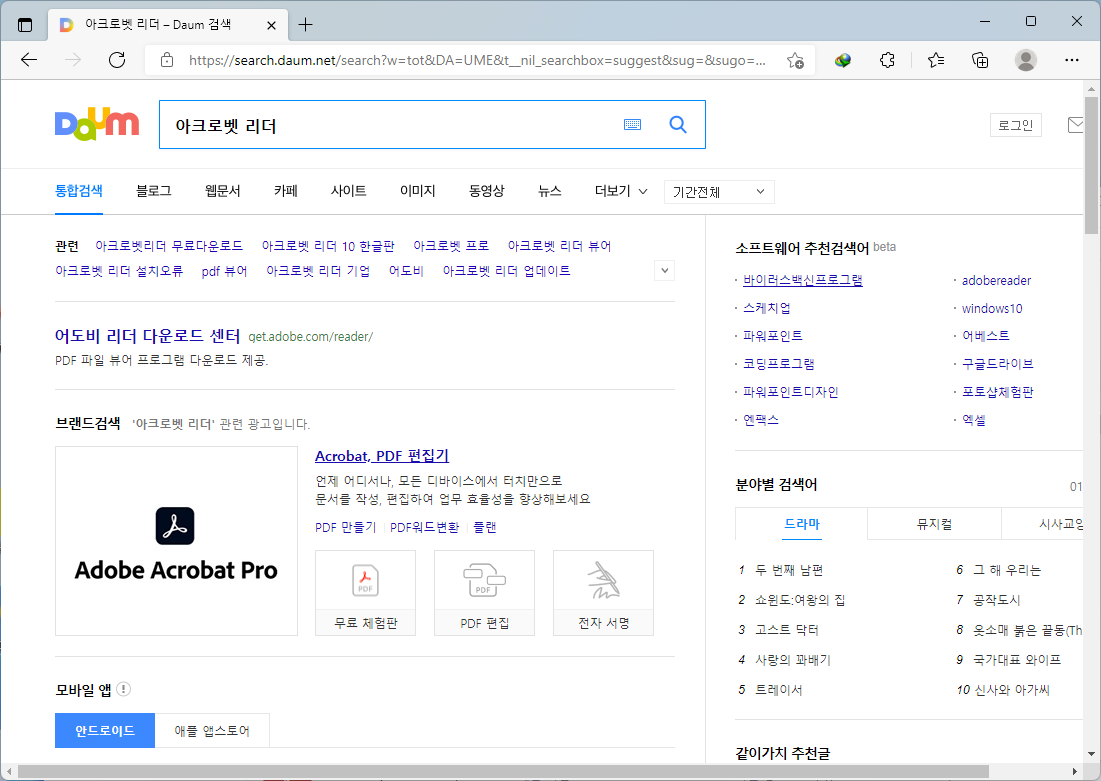
Task: View site information lock icon
Action: (167, 60)
